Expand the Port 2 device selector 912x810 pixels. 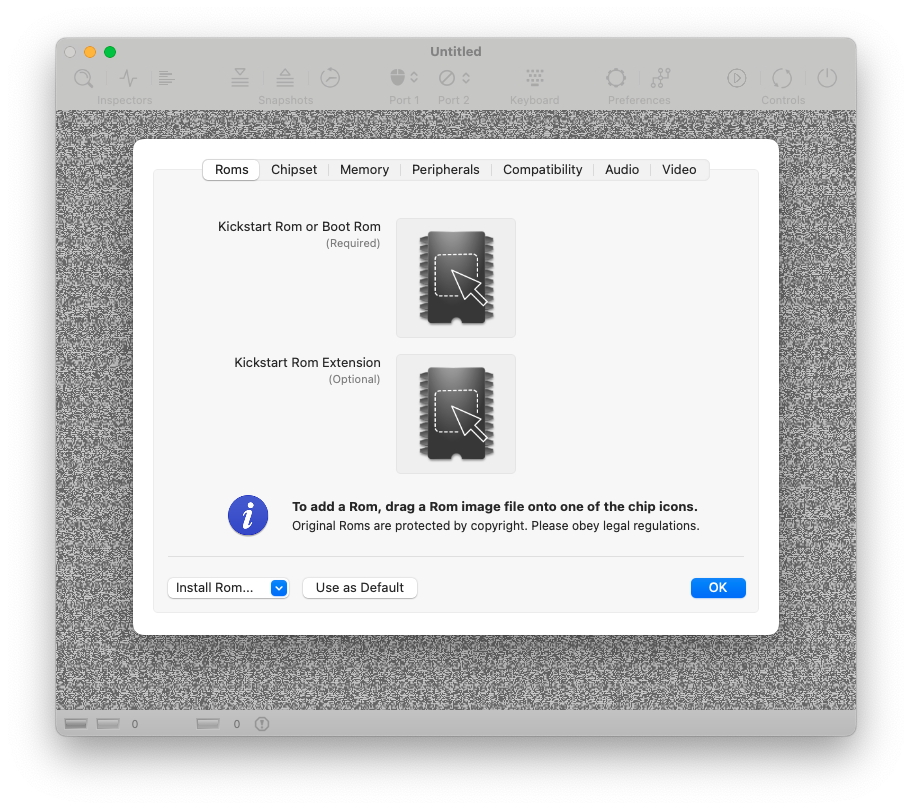[454, 78]
